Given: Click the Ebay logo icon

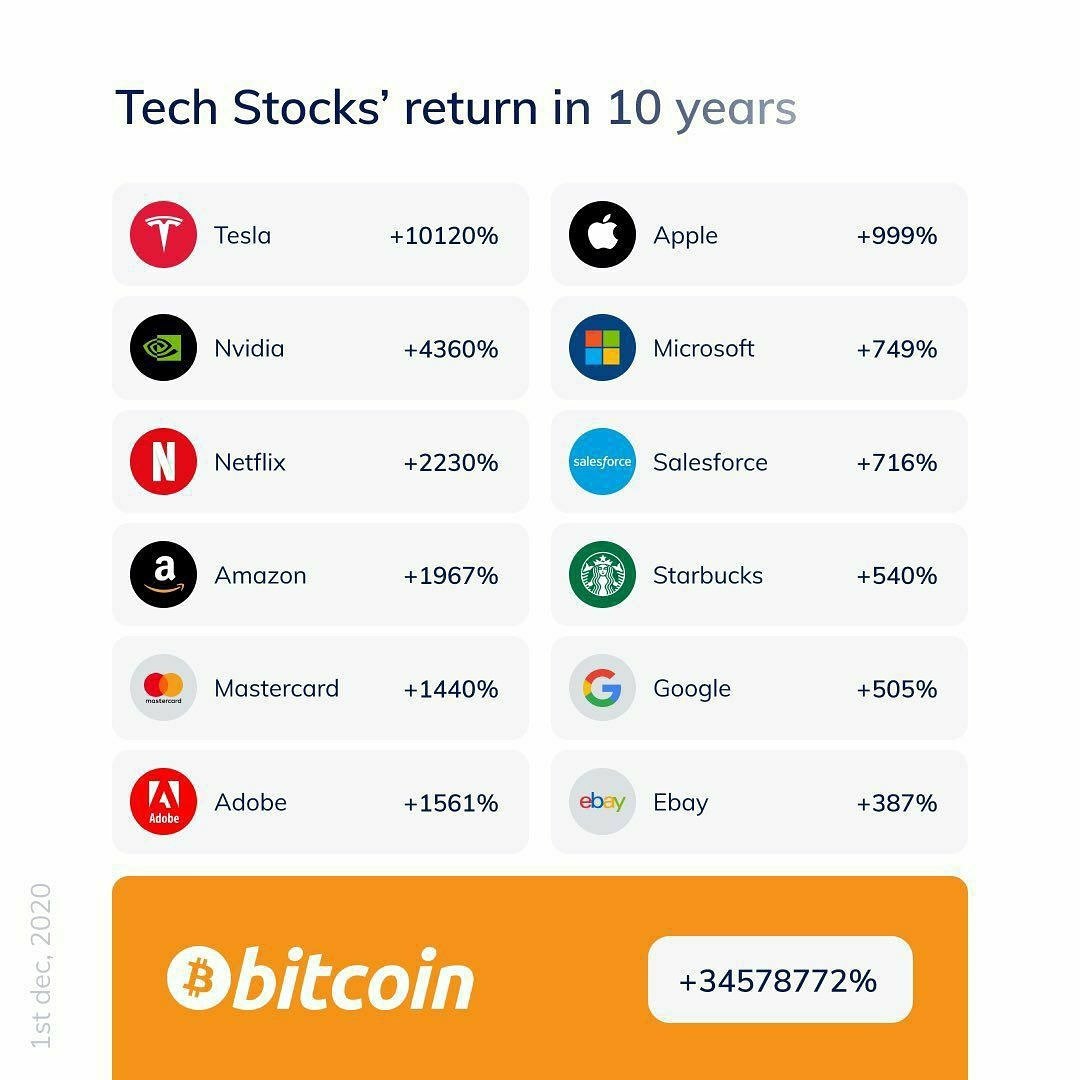Looking at the screenshot, I should [x=602, y=802].
